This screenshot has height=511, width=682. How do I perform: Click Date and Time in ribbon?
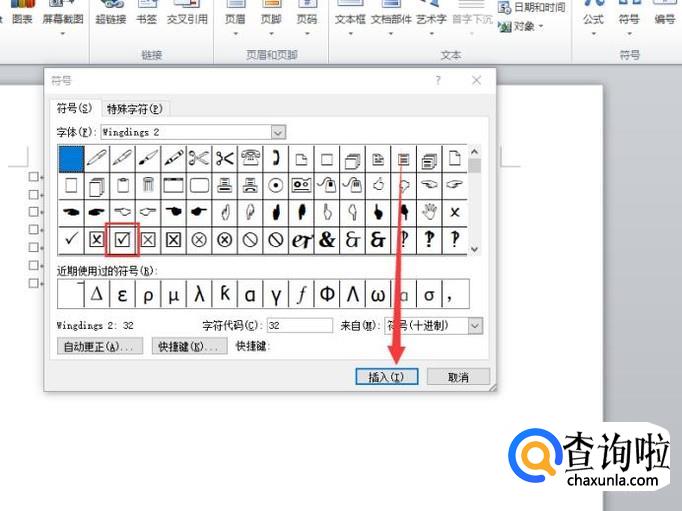pyautogui.click(x=532, y=7)
